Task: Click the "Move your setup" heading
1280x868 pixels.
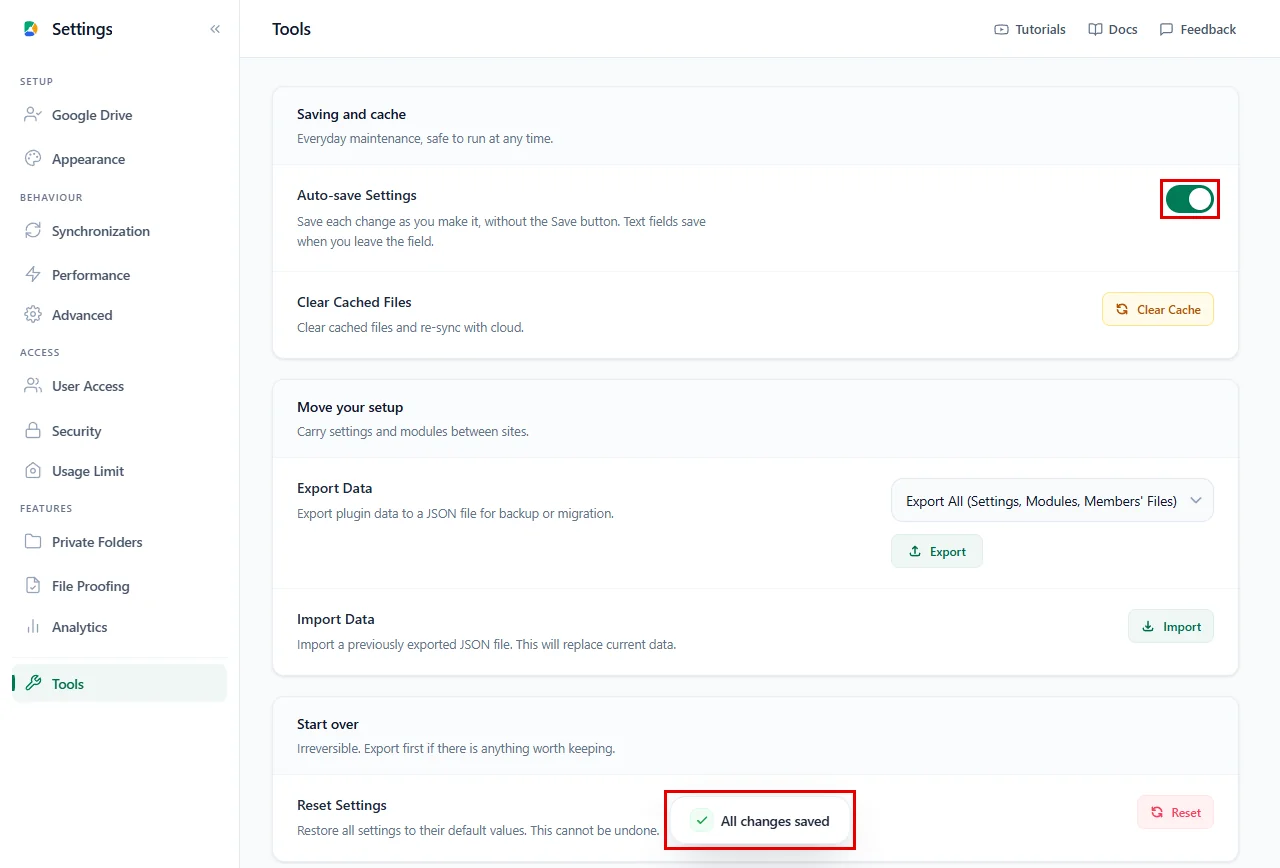Action: (350, 407)
